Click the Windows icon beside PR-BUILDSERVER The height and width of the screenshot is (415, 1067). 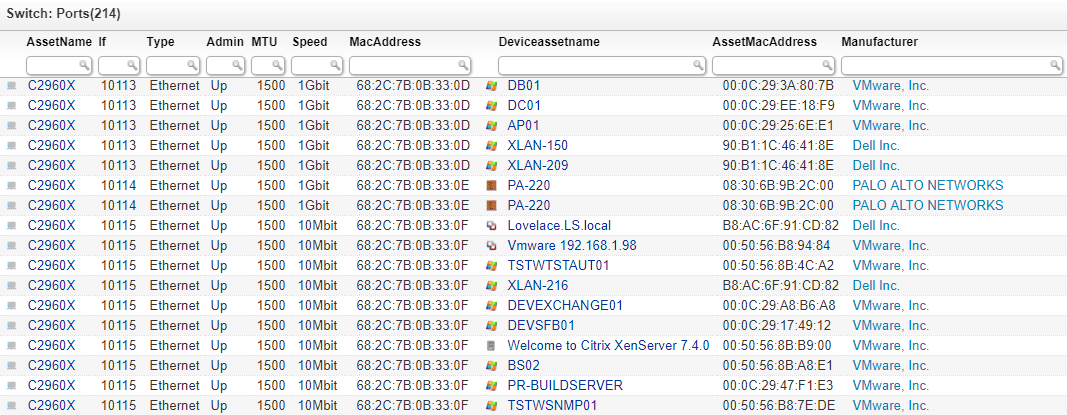tap(491, 386)
